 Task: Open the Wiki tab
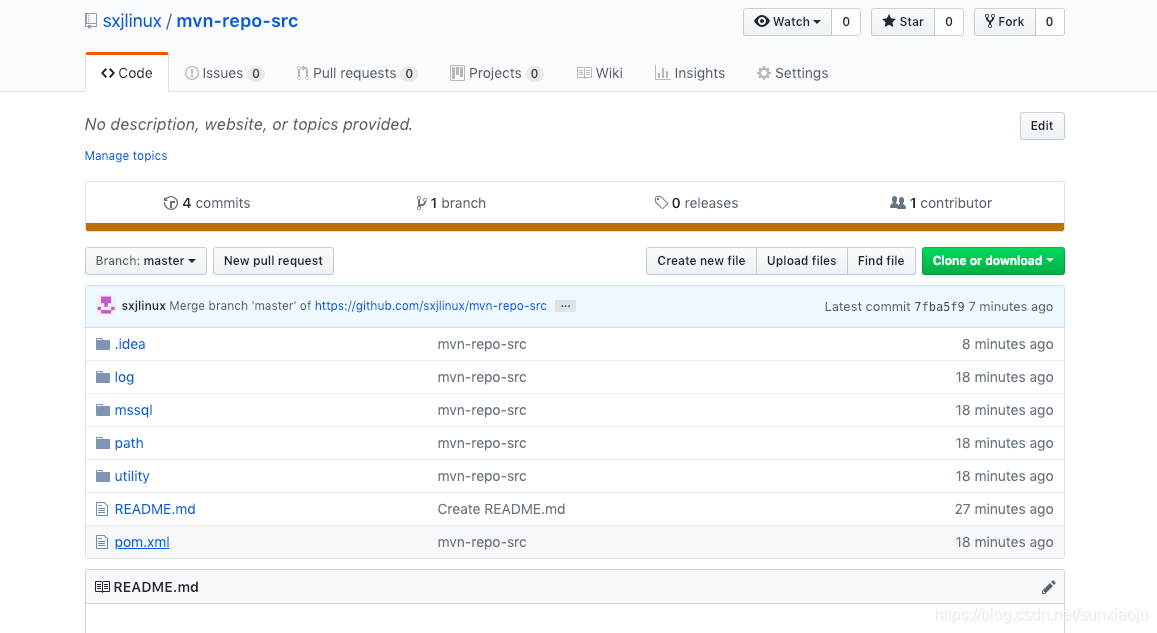click(600, 73)
